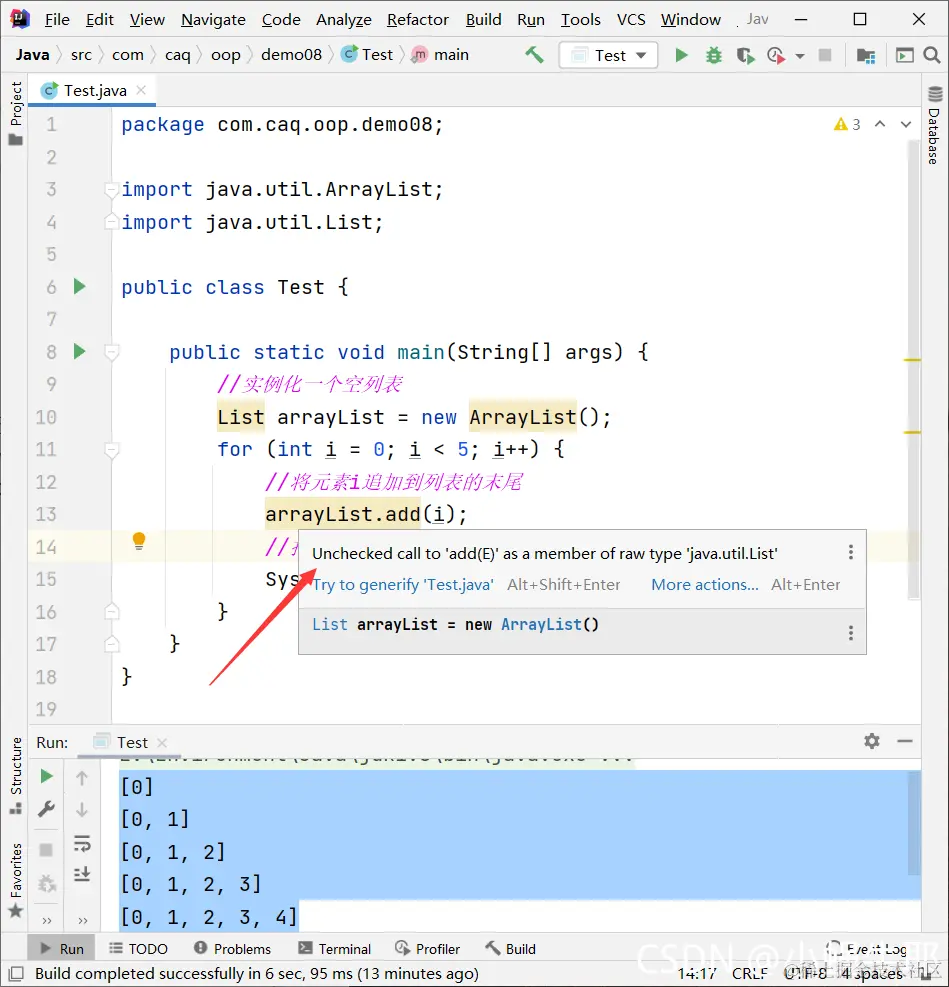Open the Run tool window button

[x=62, y=949]
